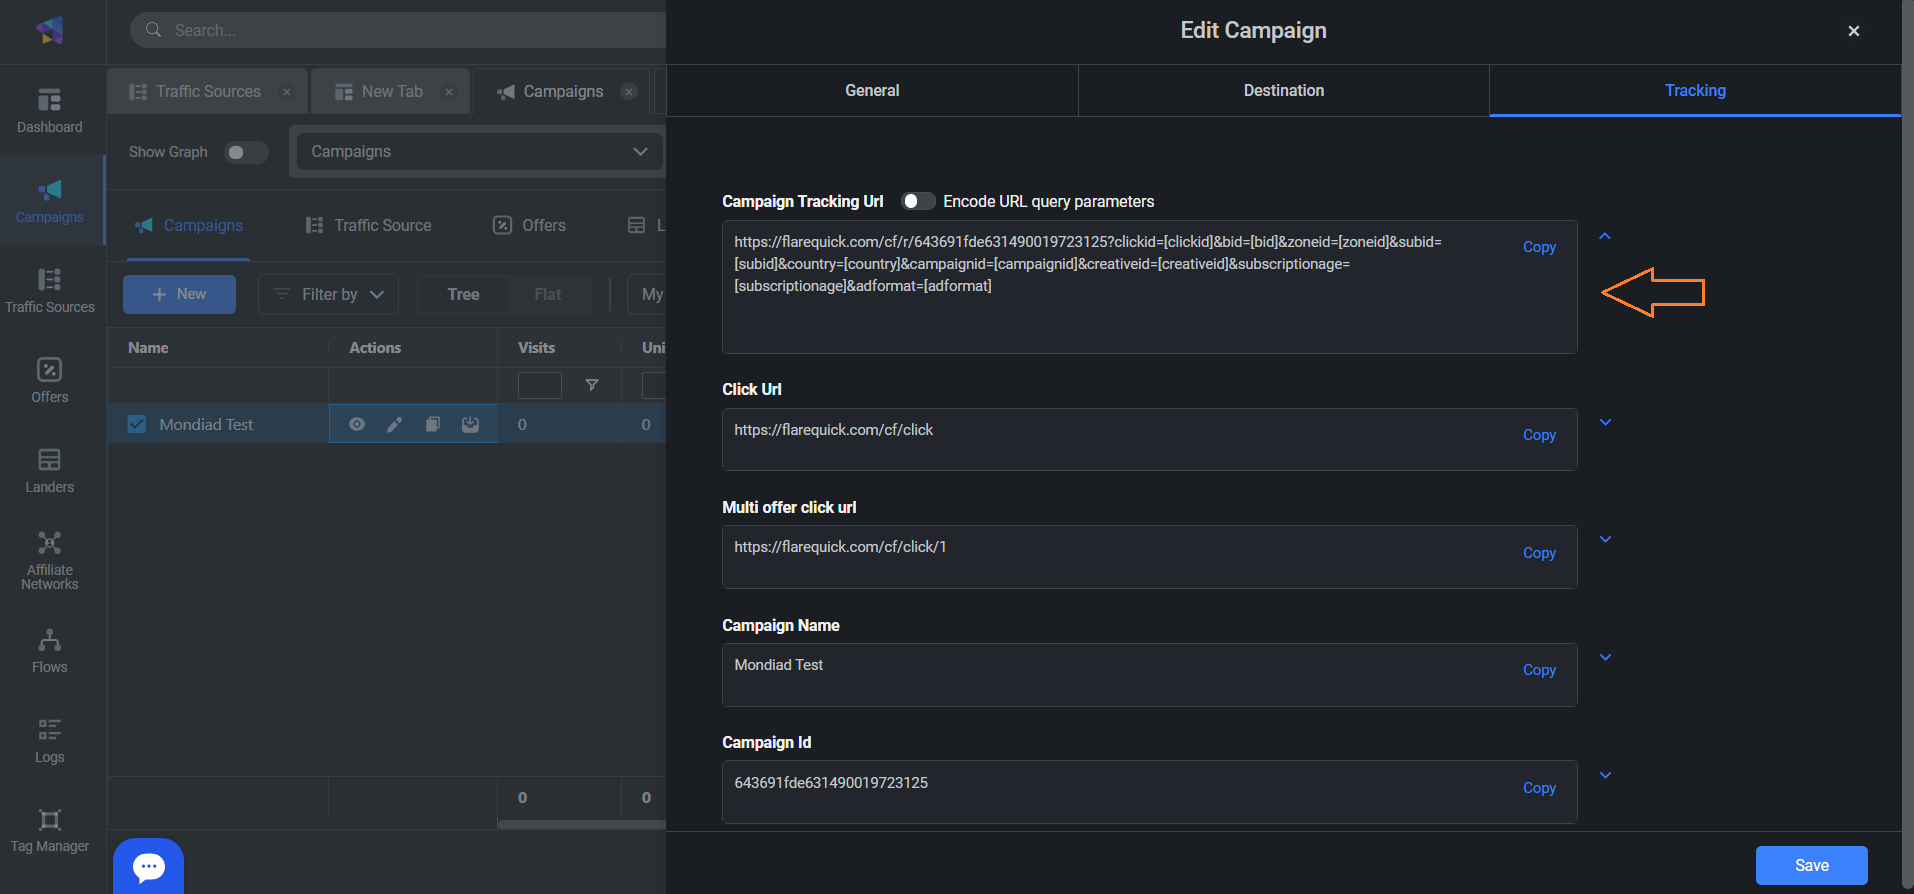This screenshot has height=894, width=1914.
Task: Copy the Campaign Tracking Url
Action: pos(1539,247)
